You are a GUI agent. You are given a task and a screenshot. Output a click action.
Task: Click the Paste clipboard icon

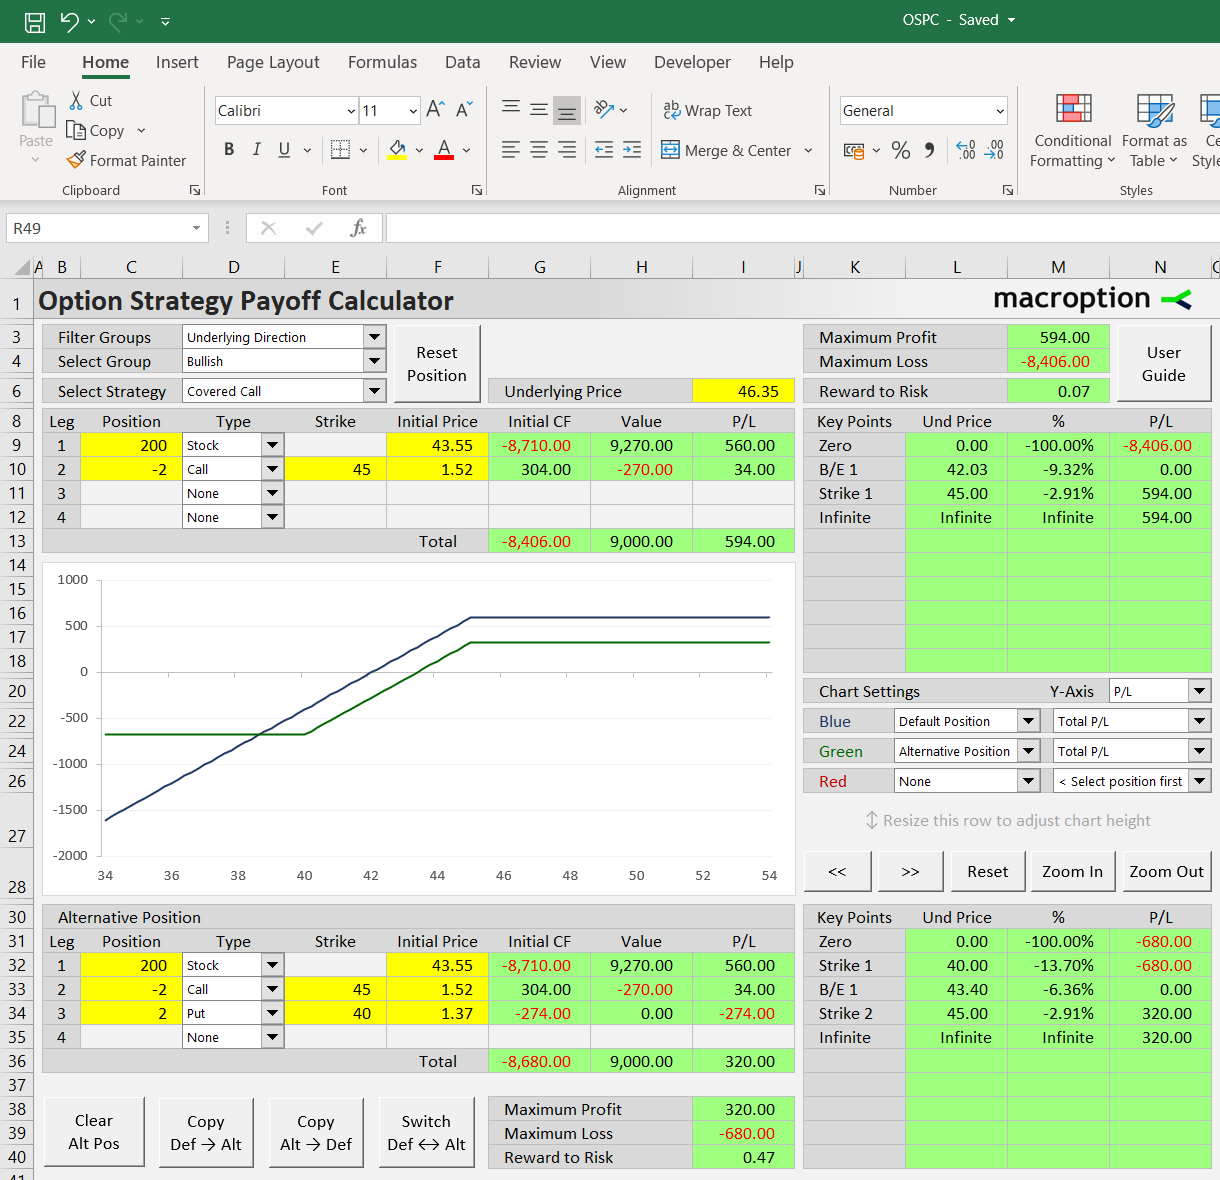click(x=37, y=109)
